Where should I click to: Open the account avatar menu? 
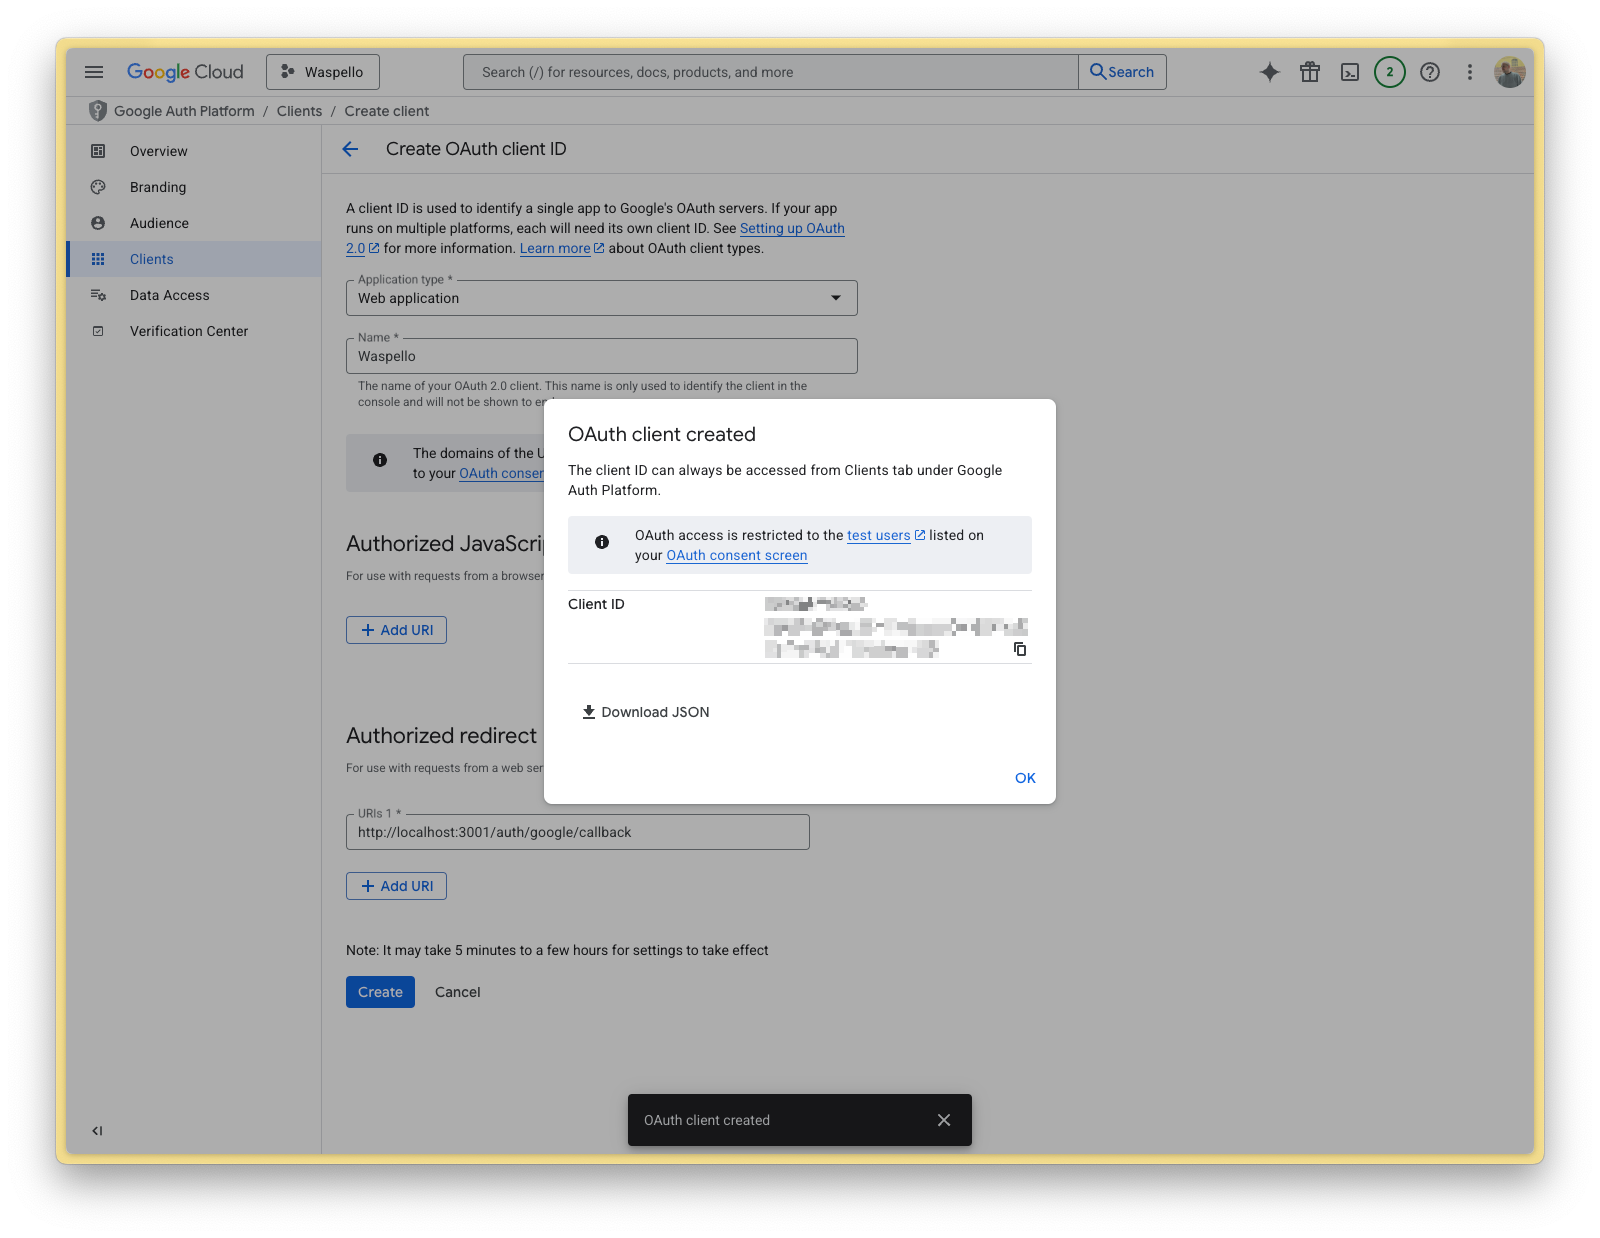pyautogui.click(x=1510, y=71)
